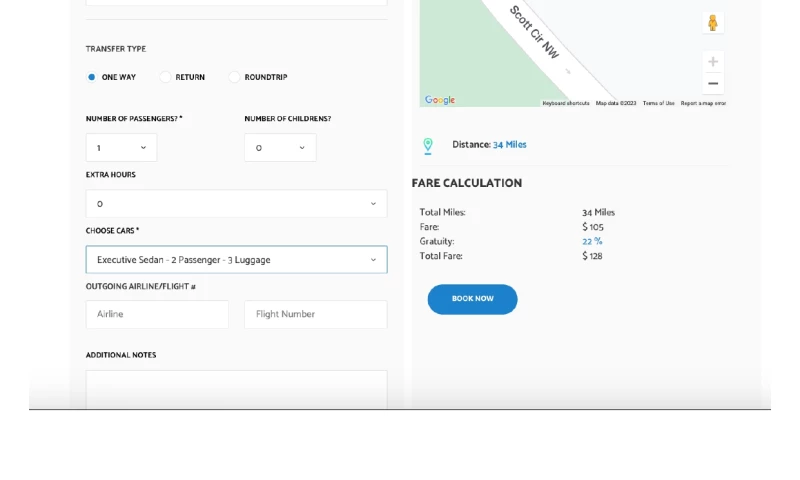Open the Number of Passengers dropdown
Viewport: 800px width, 480px height.
coord(121,148)
